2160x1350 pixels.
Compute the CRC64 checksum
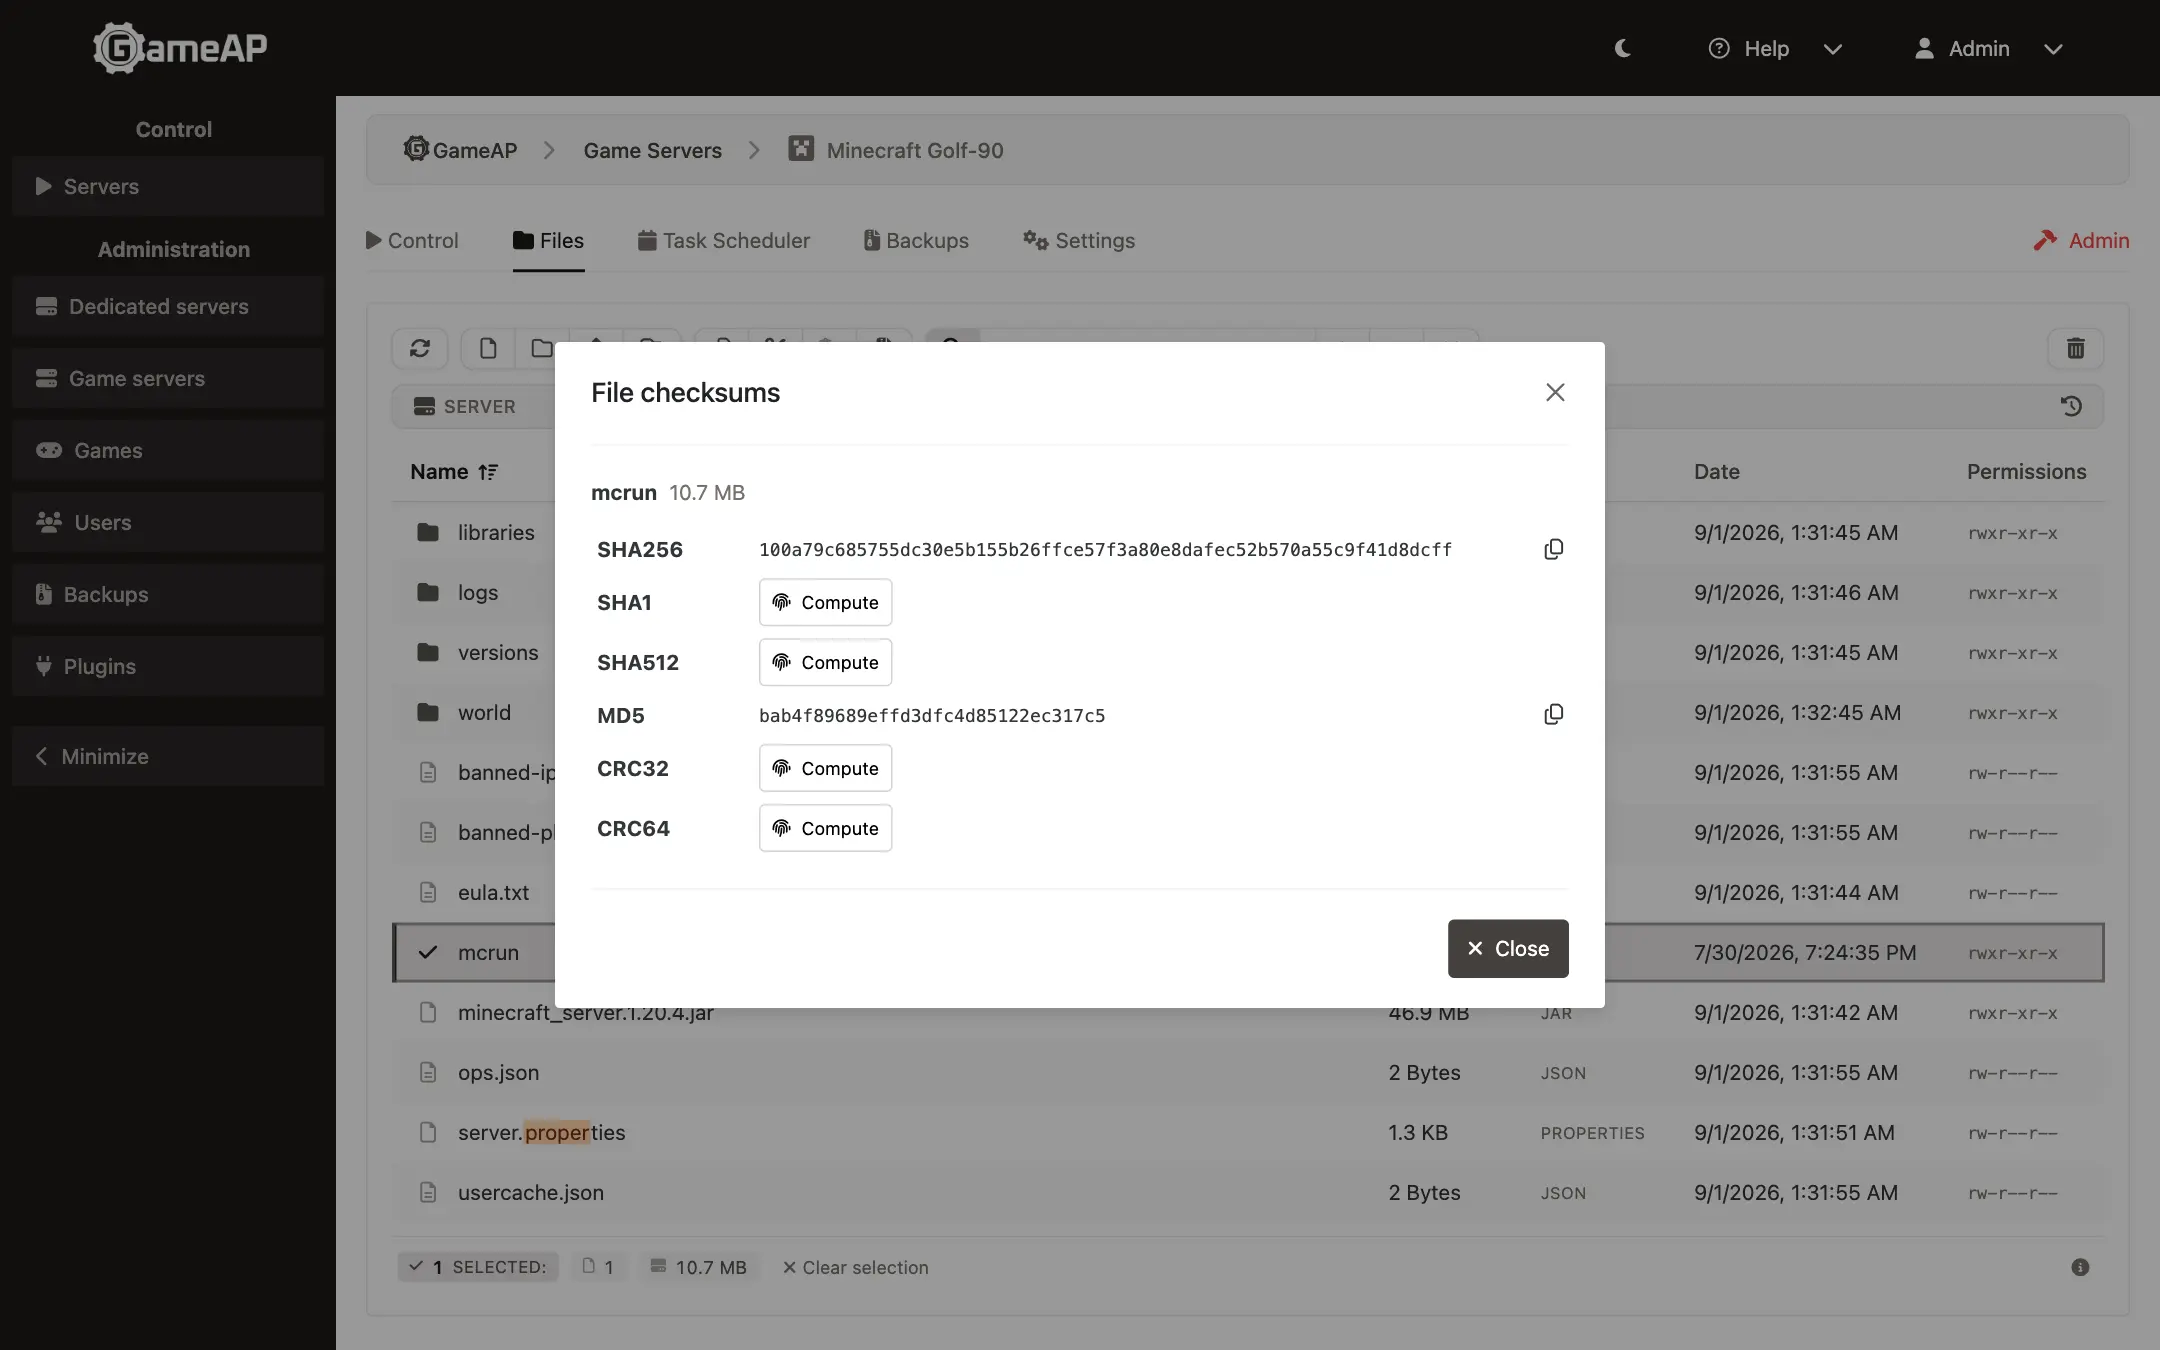click(825, 828)
